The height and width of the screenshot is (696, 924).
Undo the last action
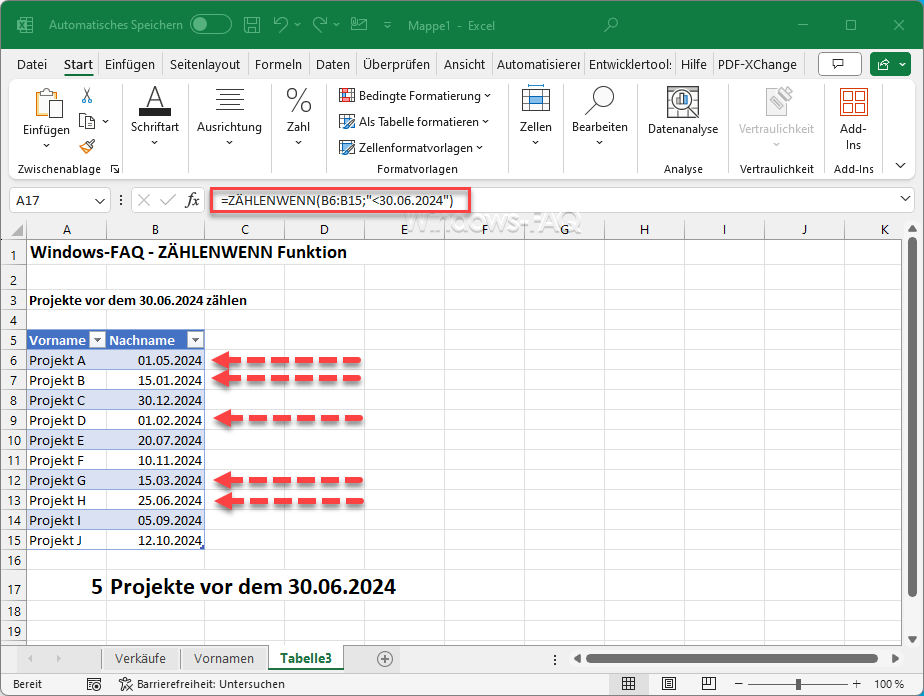(x=281, y=25)
